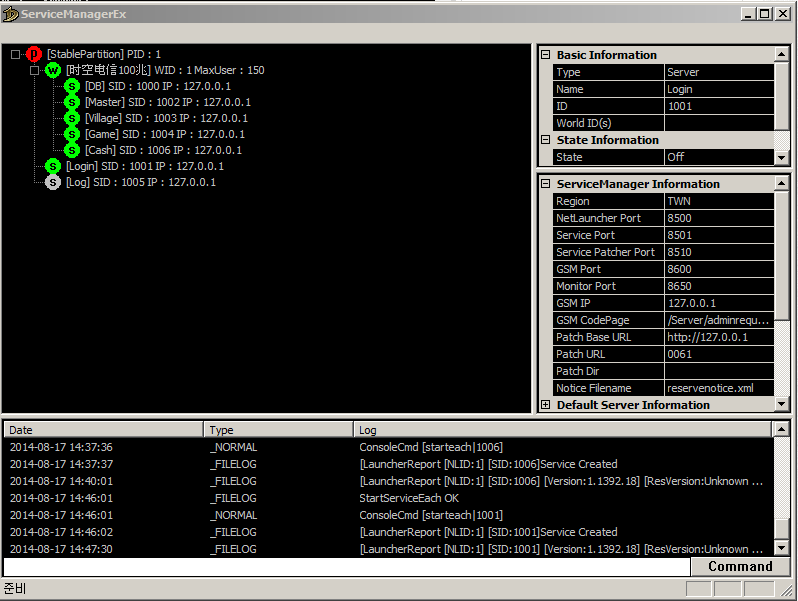The width and height of the screenshot is (798, 601).
Task: Click the green W world icon
Action: tap(53, 70)
